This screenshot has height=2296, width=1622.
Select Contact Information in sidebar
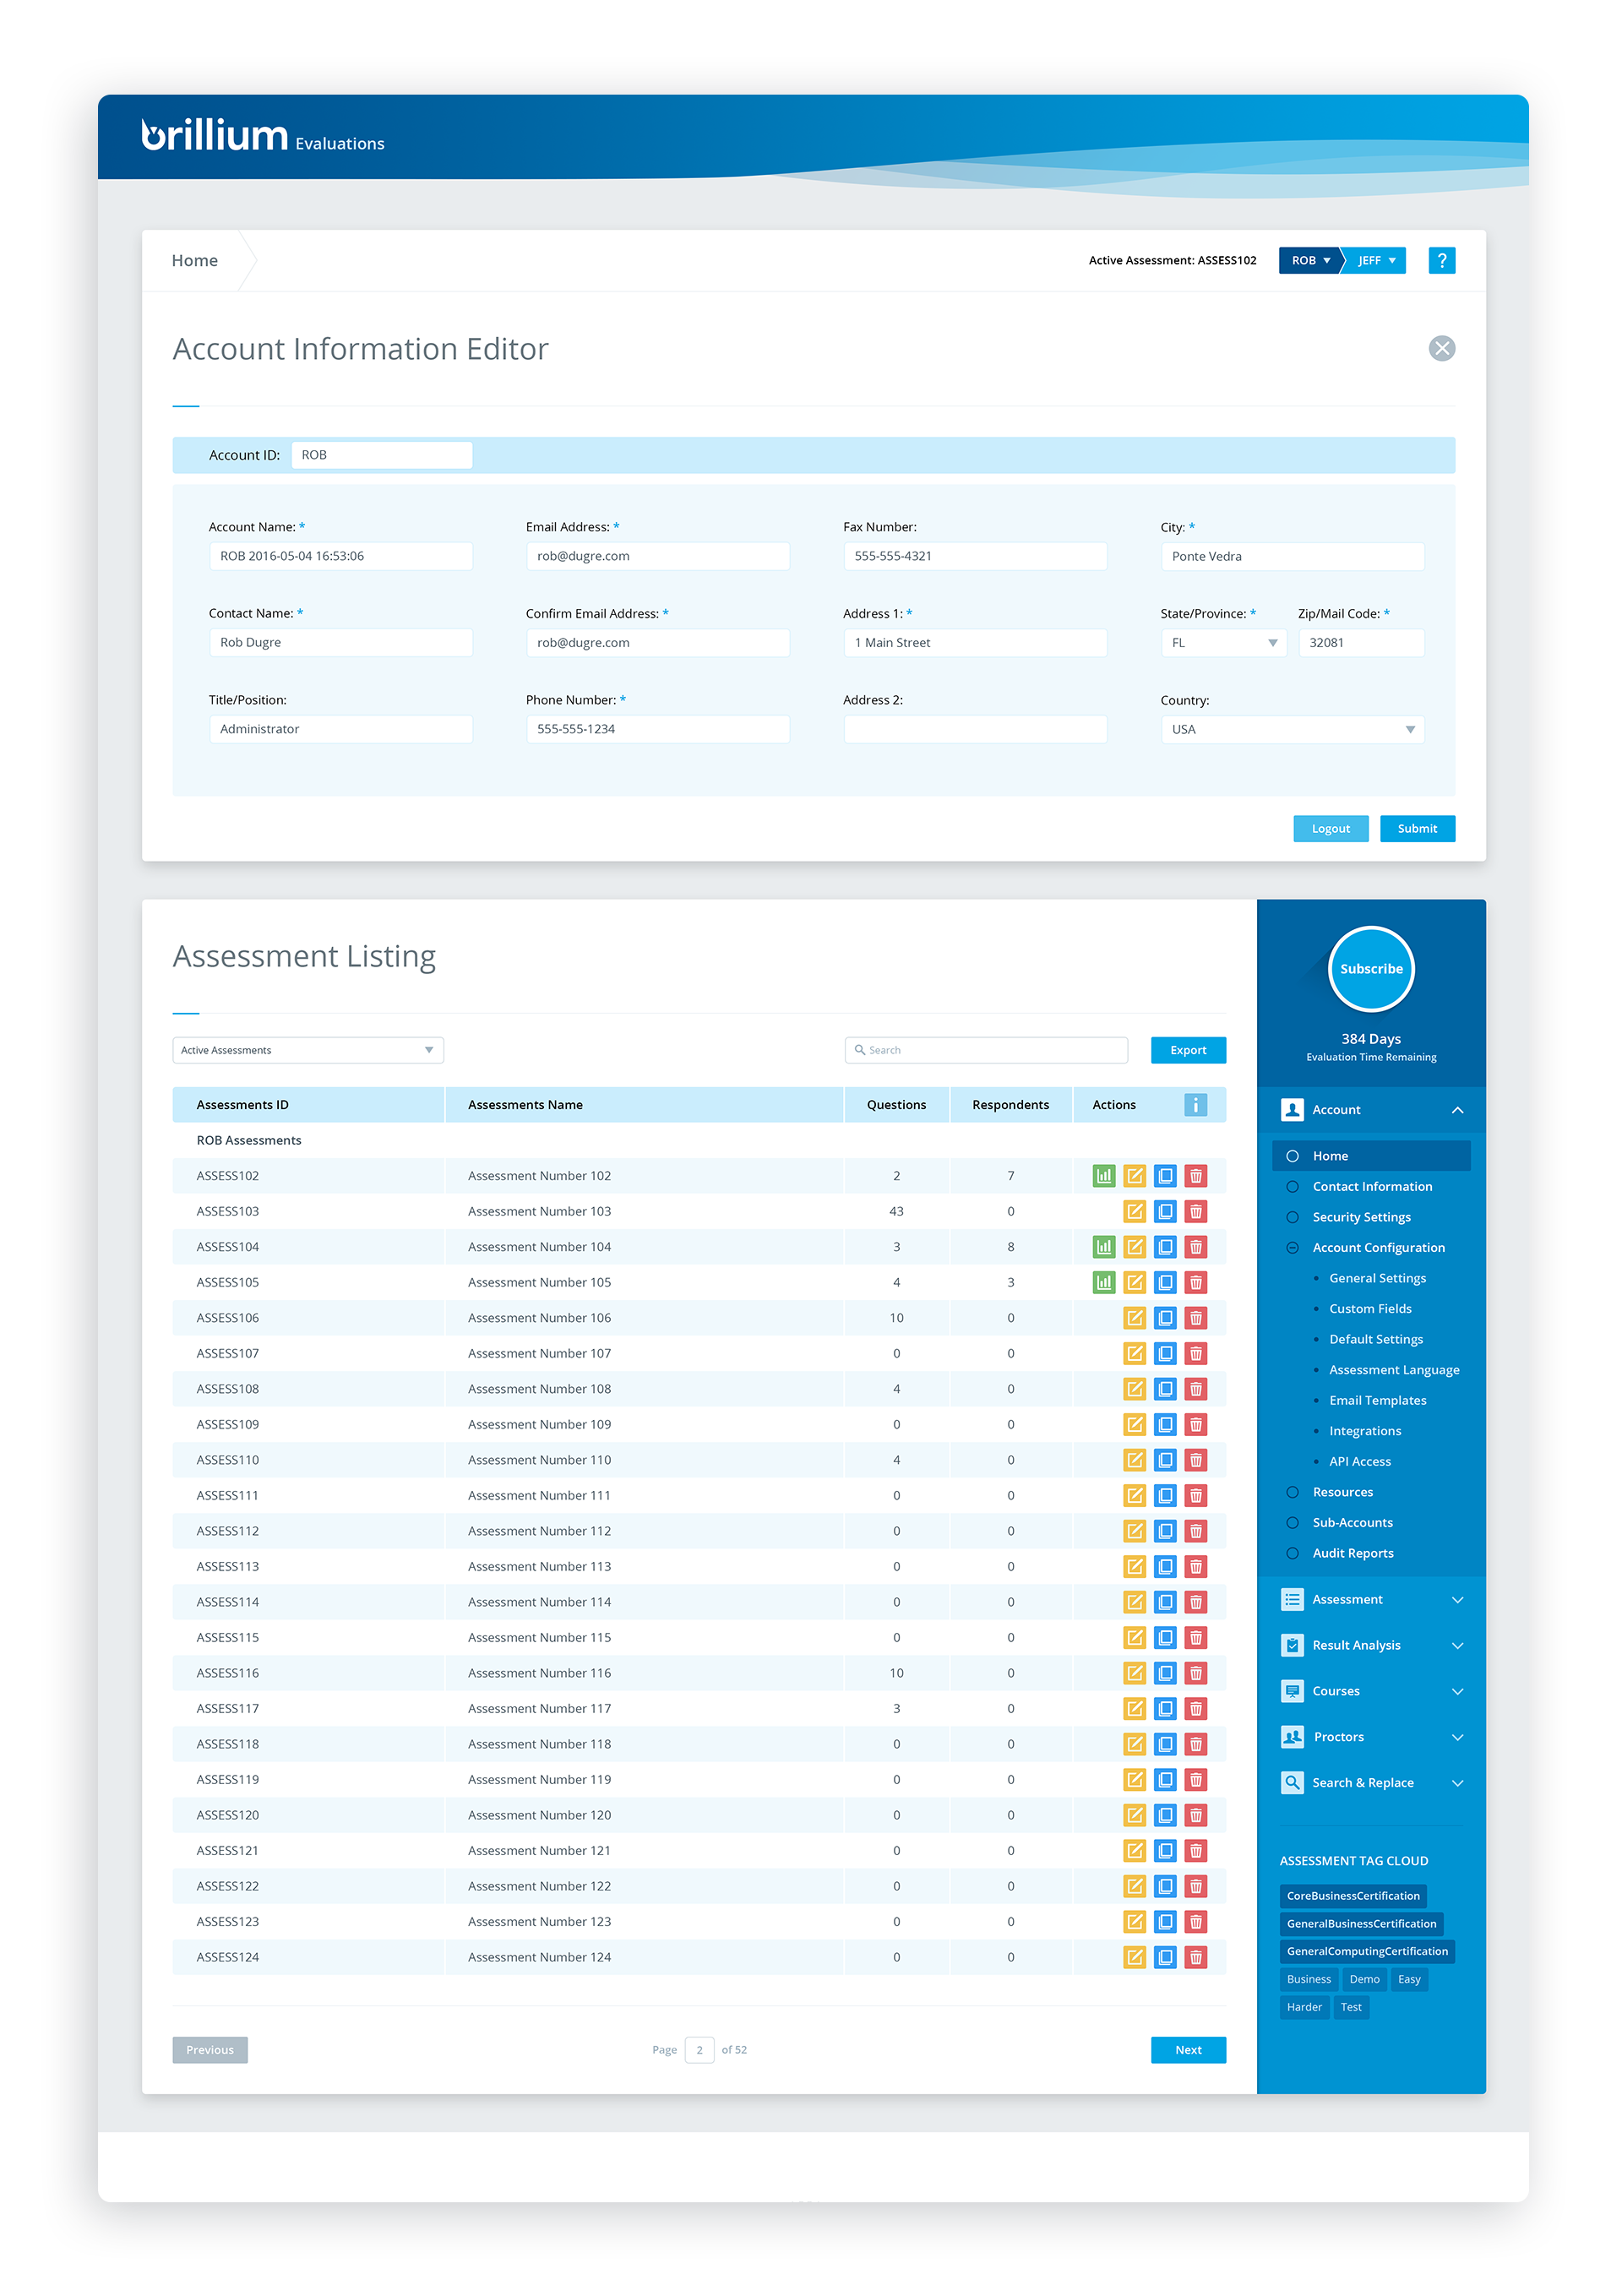[x=1372, y=1187]
